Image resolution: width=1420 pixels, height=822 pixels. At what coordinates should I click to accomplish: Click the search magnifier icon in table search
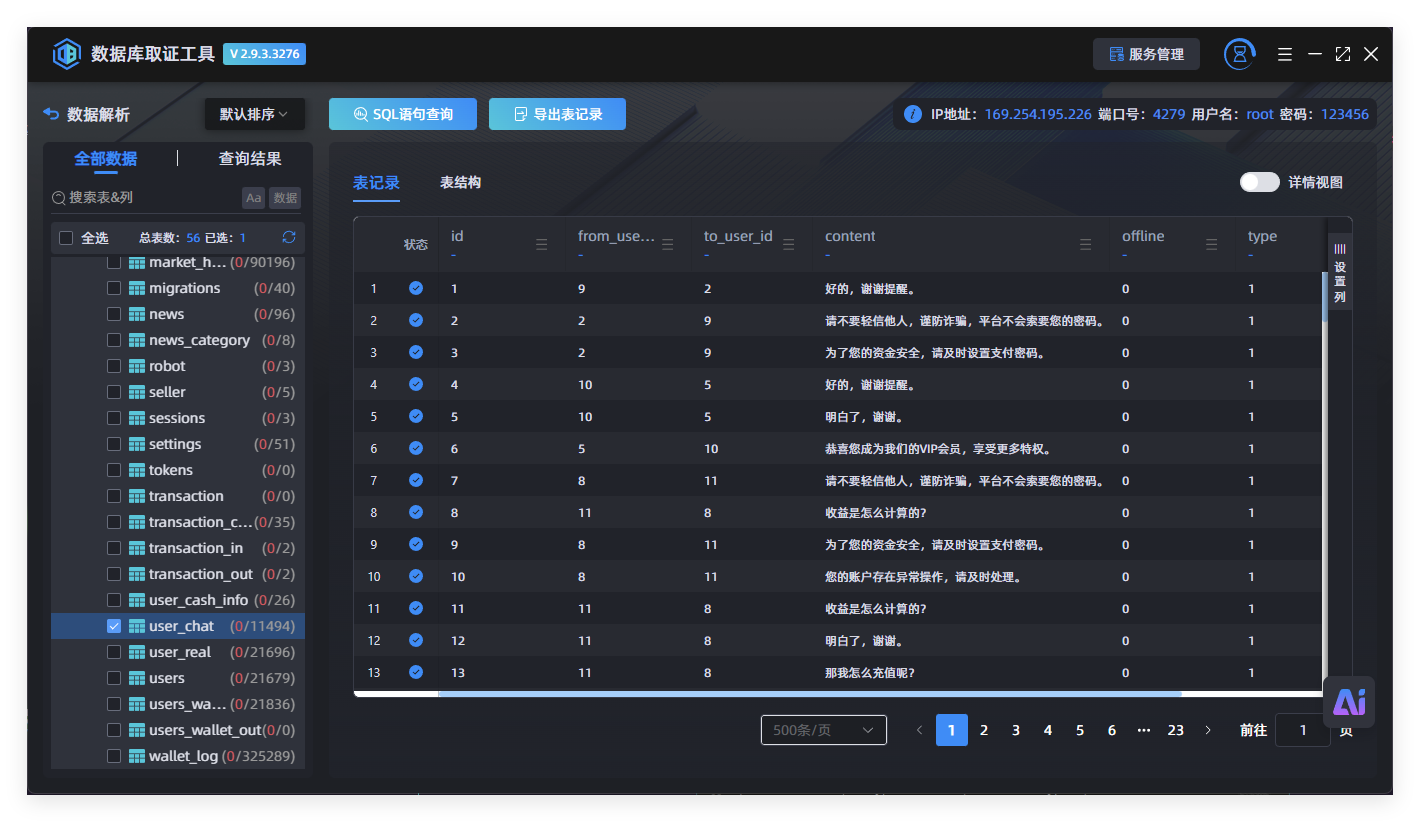[x=59, y=198]
